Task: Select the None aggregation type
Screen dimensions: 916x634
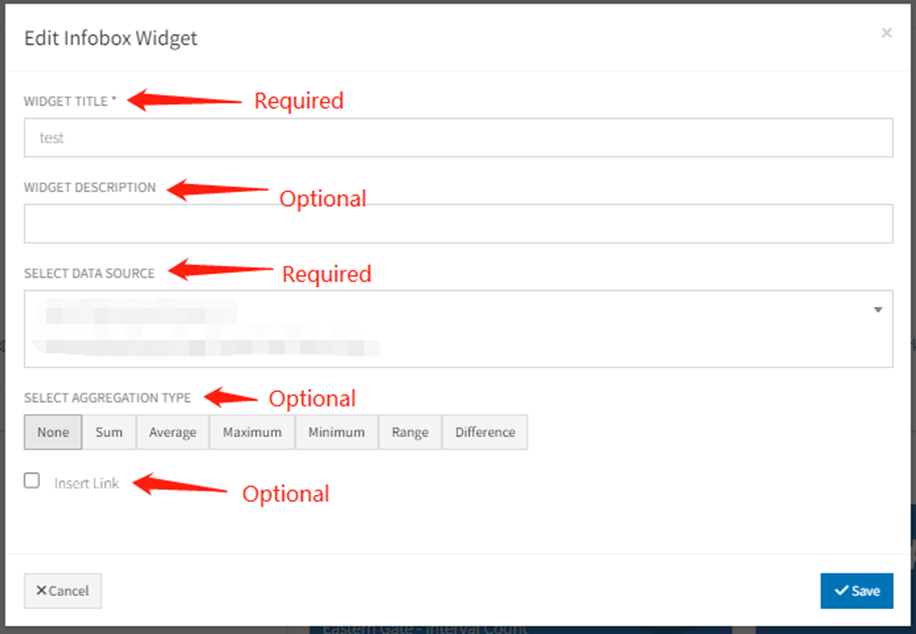Action: click(53, 432)
